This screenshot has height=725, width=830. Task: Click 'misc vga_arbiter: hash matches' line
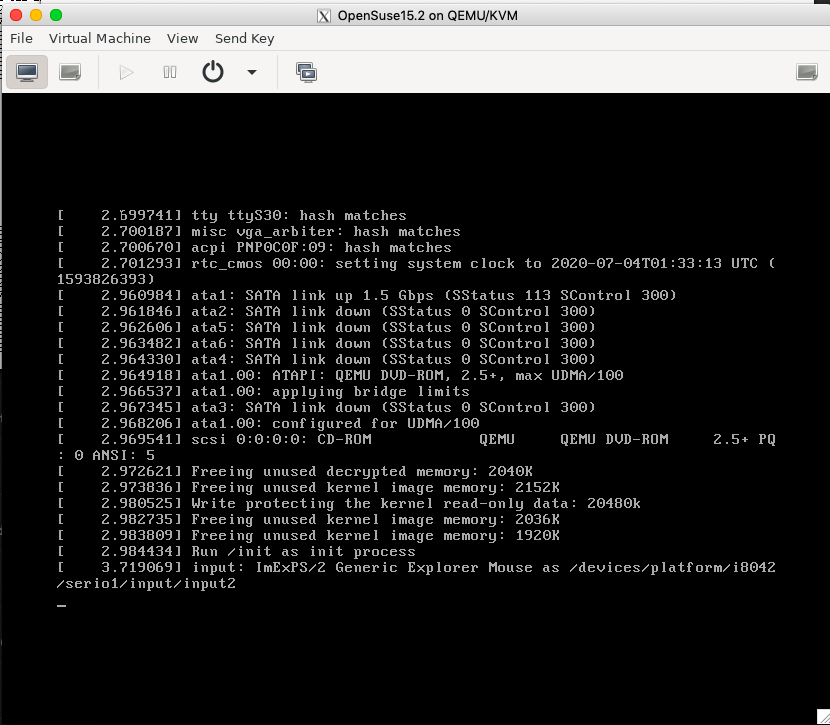point(259,231)
